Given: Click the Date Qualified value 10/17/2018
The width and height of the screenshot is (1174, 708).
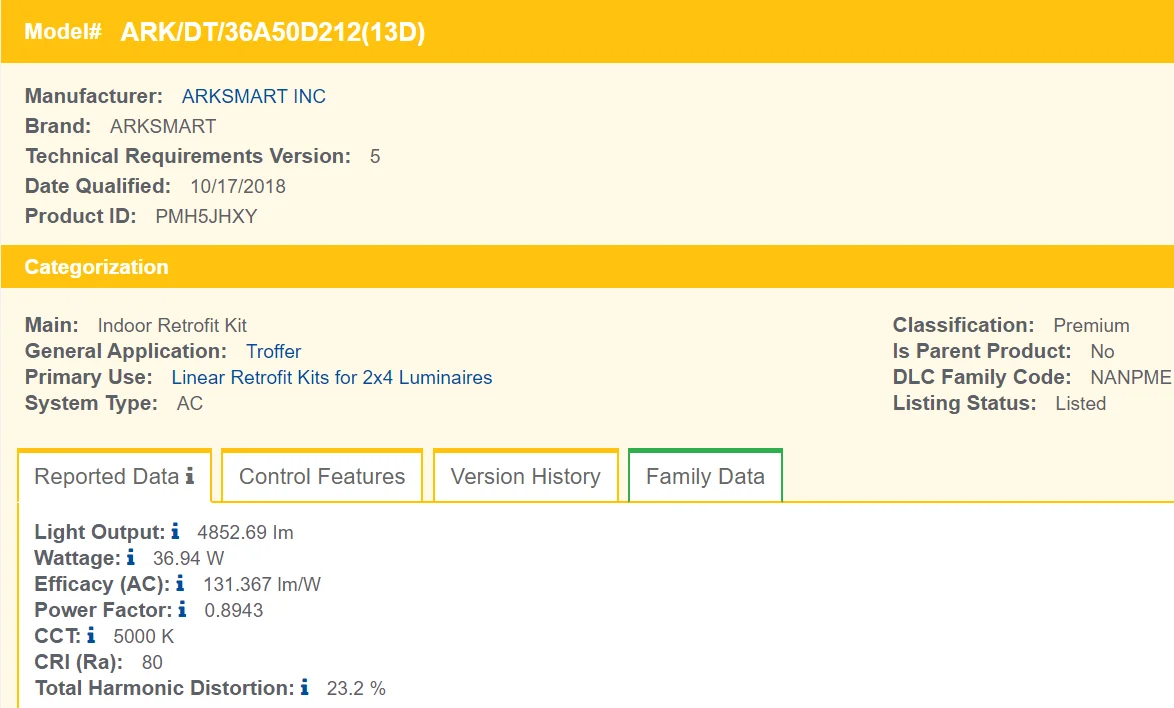Looking at the screenshot, I should pyautogui.click(x=237, y=186).
